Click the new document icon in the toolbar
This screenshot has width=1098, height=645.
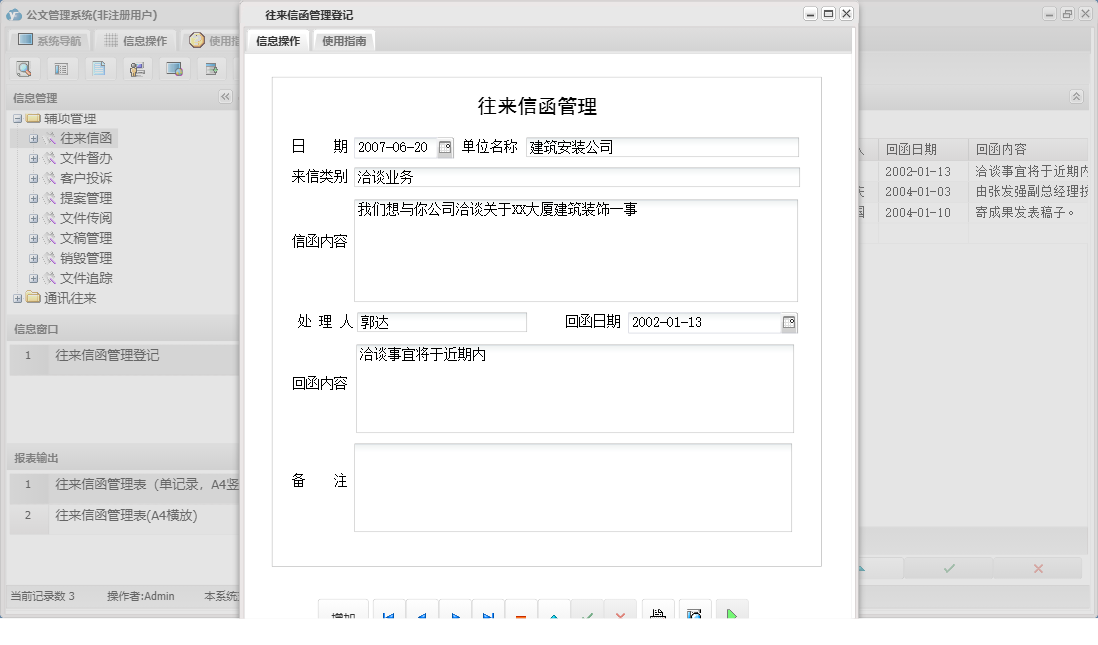[x=97, y=68]
